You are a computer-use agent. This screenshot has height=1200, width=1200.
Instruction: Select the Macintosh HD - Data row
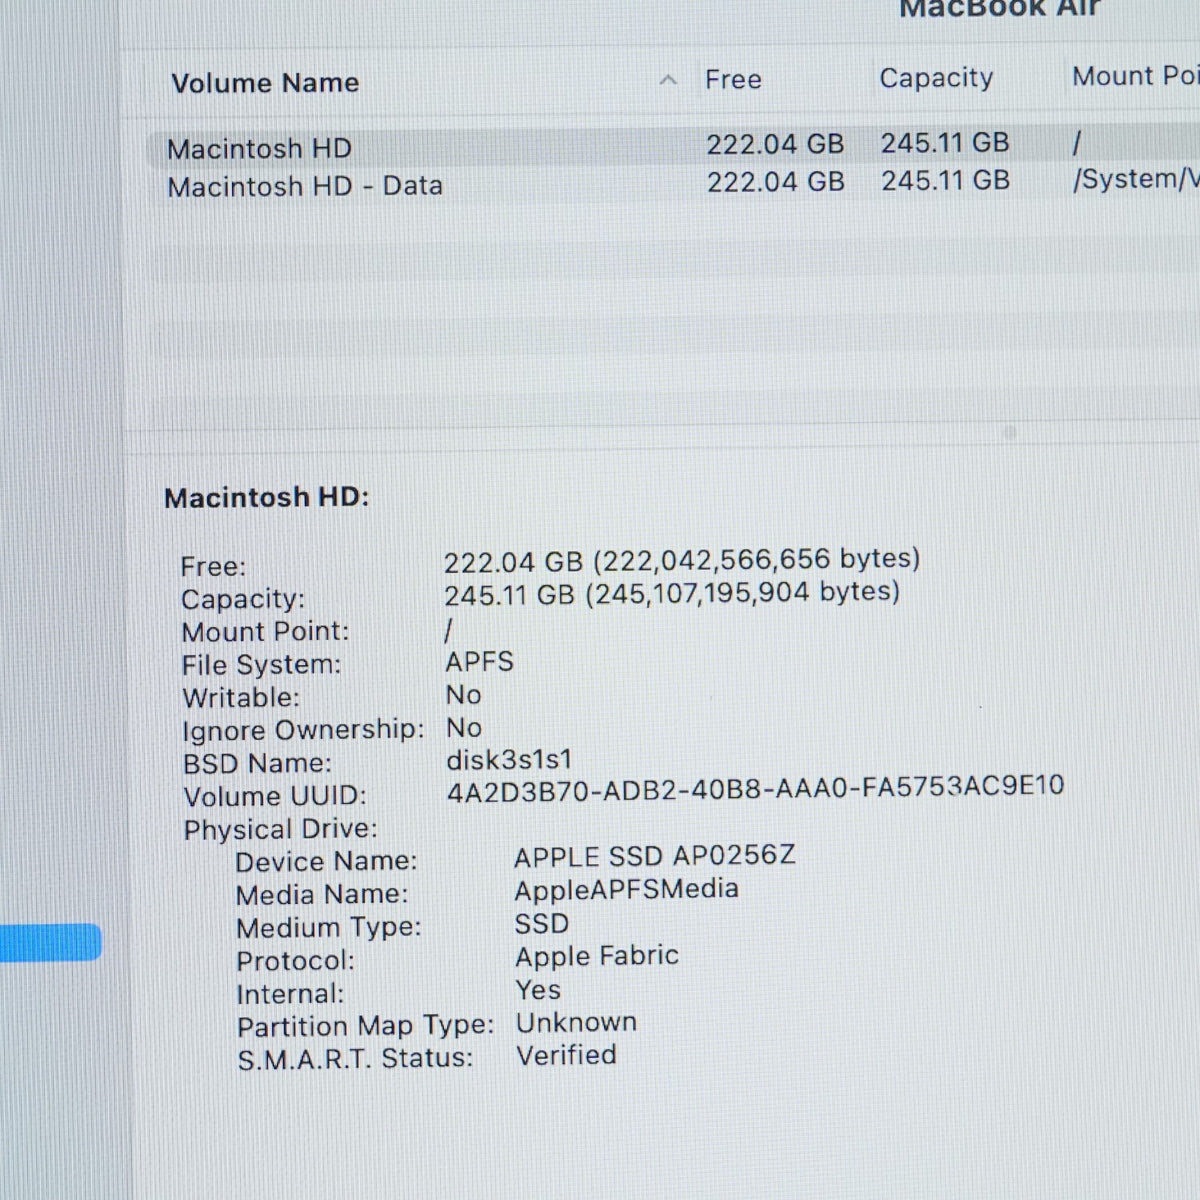672,184
